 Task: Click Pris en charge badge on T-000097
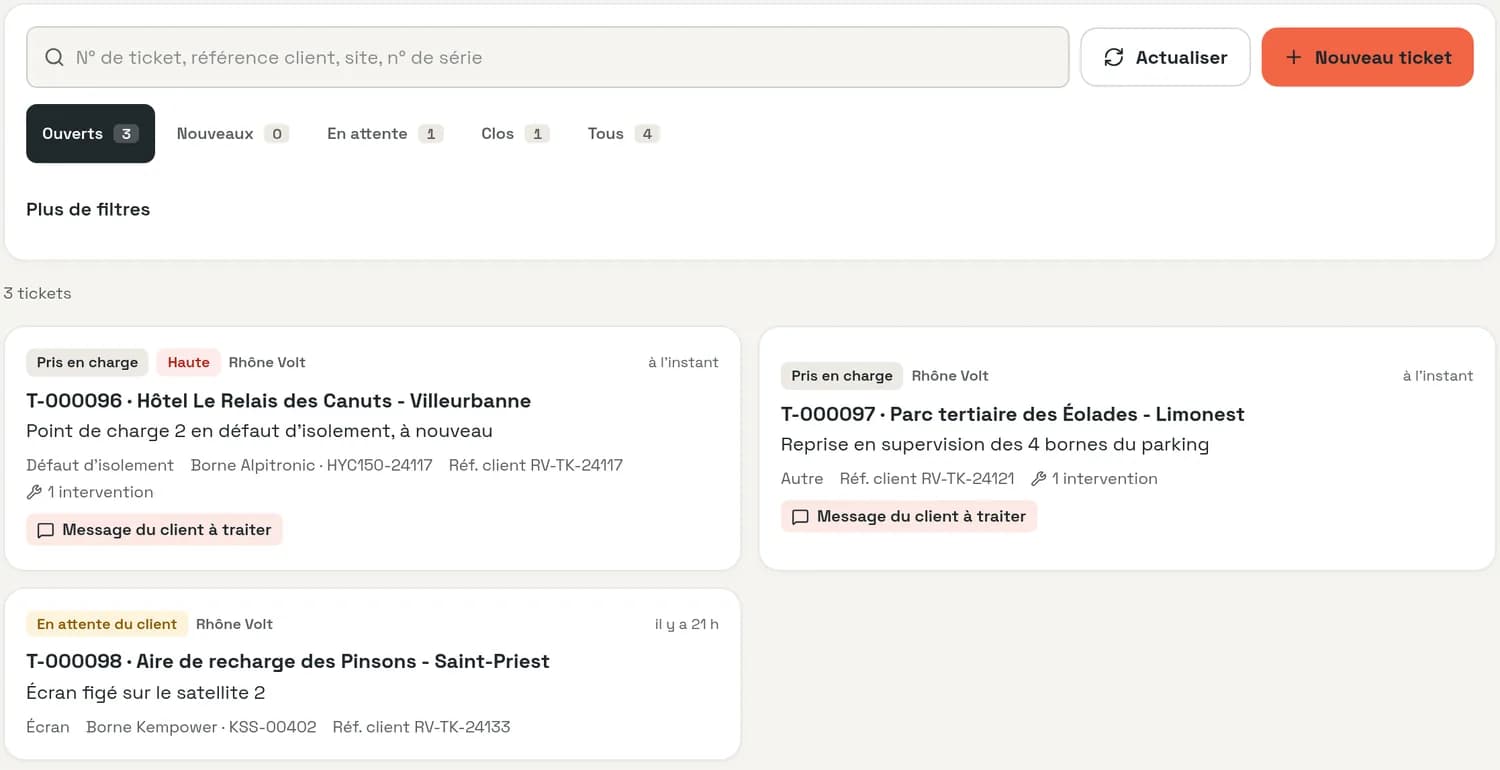click(x=842, y=376)
